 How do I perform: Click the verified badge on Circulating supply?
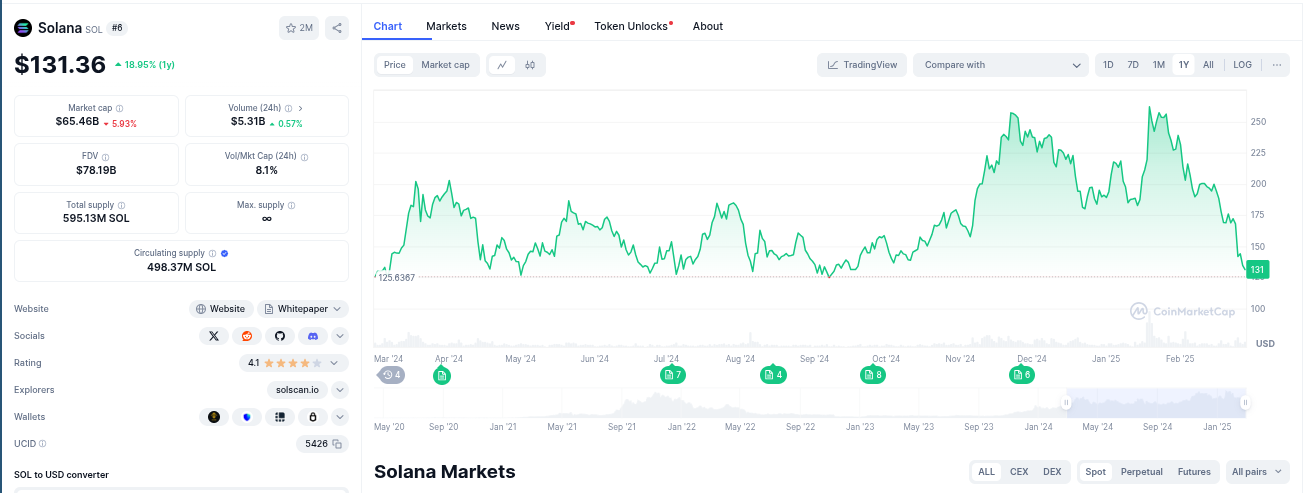pos(224,254)
